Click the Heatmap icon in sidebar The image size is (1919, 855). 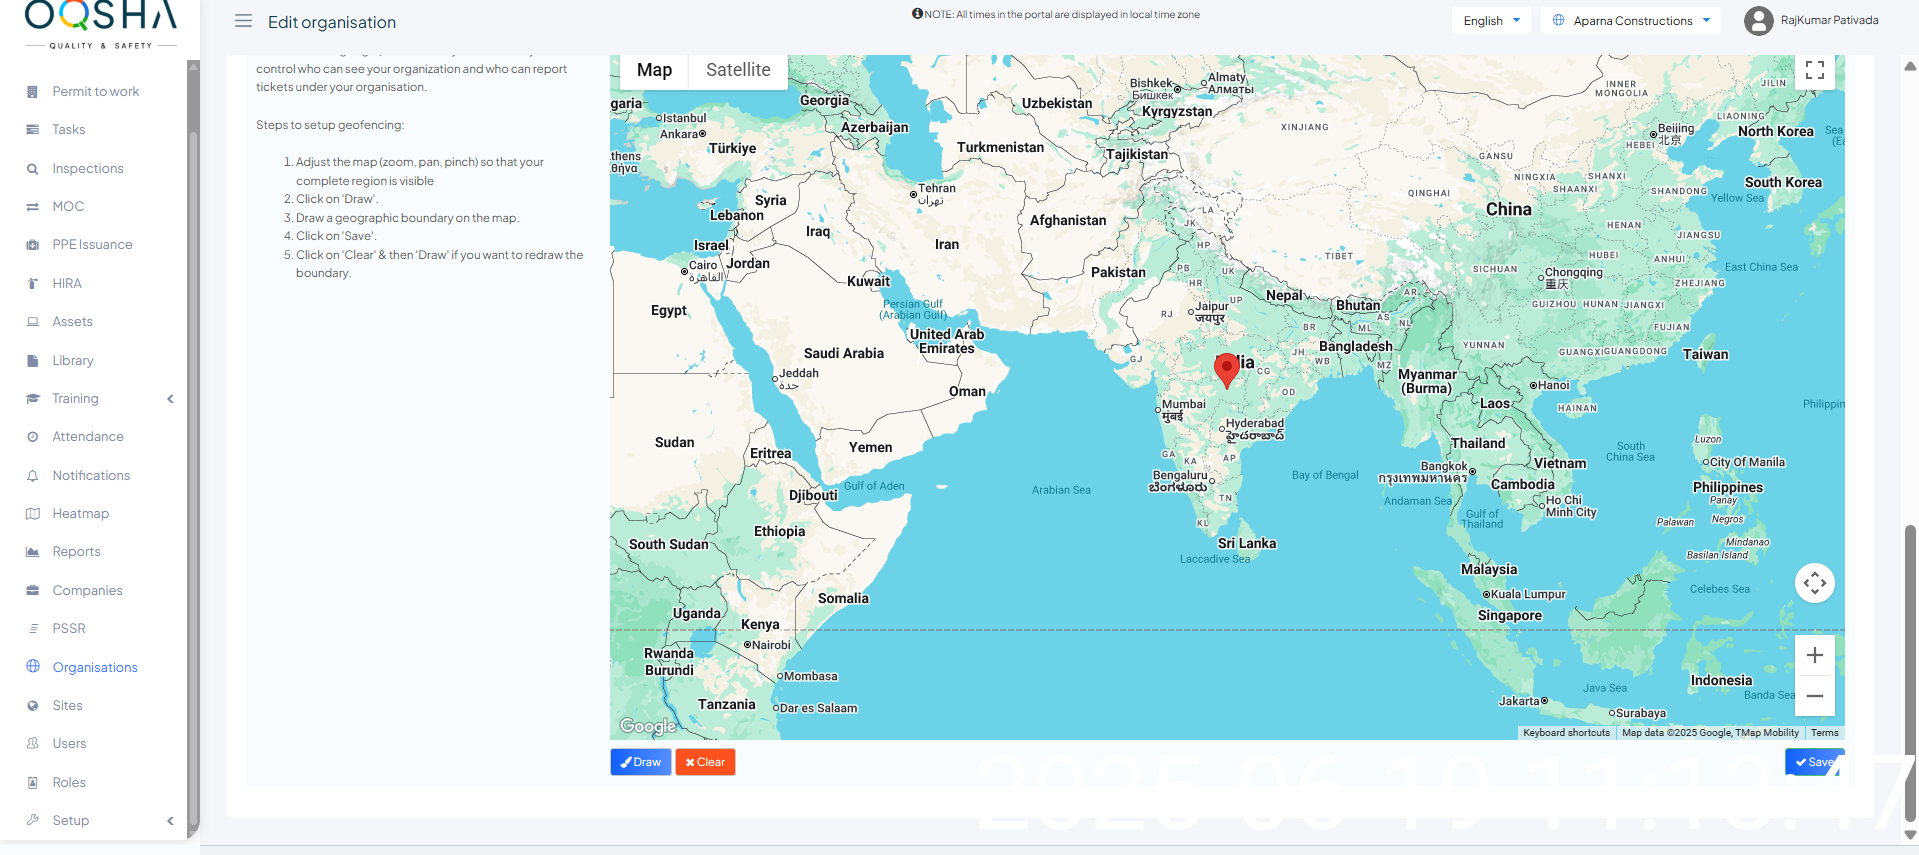tap(33, 514)
